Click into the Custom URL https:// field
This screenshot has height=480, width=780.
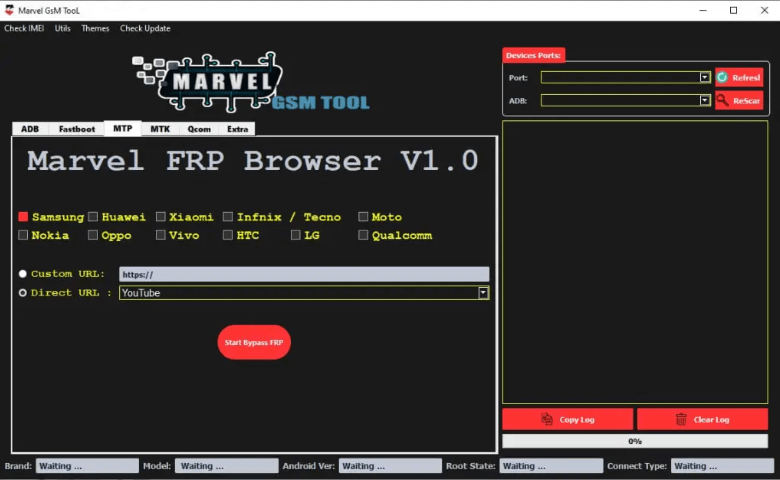(304, 274)
